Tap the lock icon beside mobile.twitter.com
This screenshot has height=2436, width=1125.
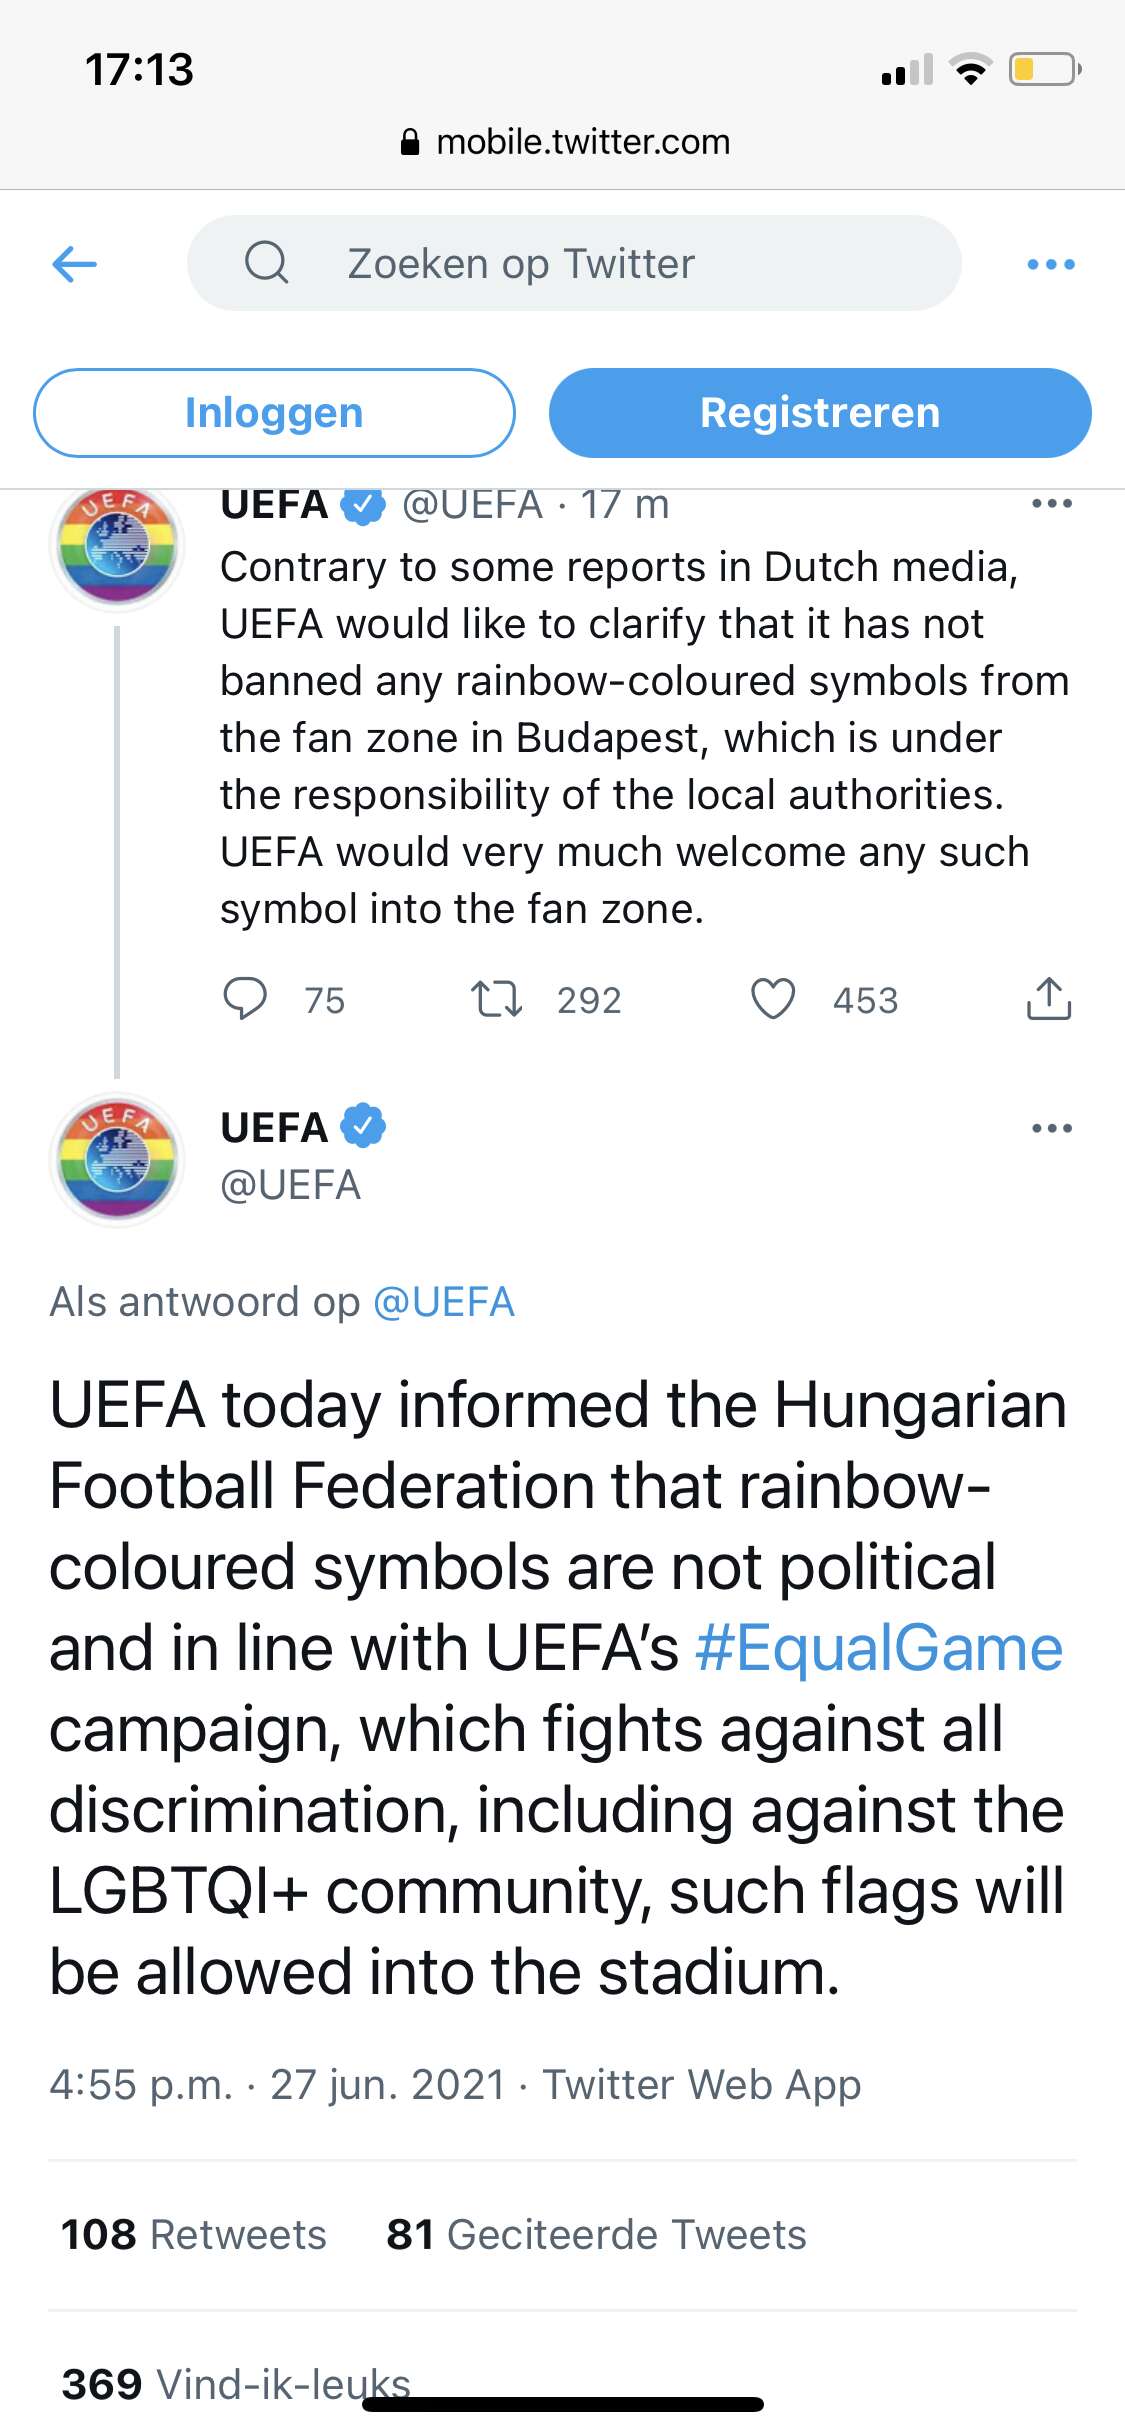[x=409, y=142]
